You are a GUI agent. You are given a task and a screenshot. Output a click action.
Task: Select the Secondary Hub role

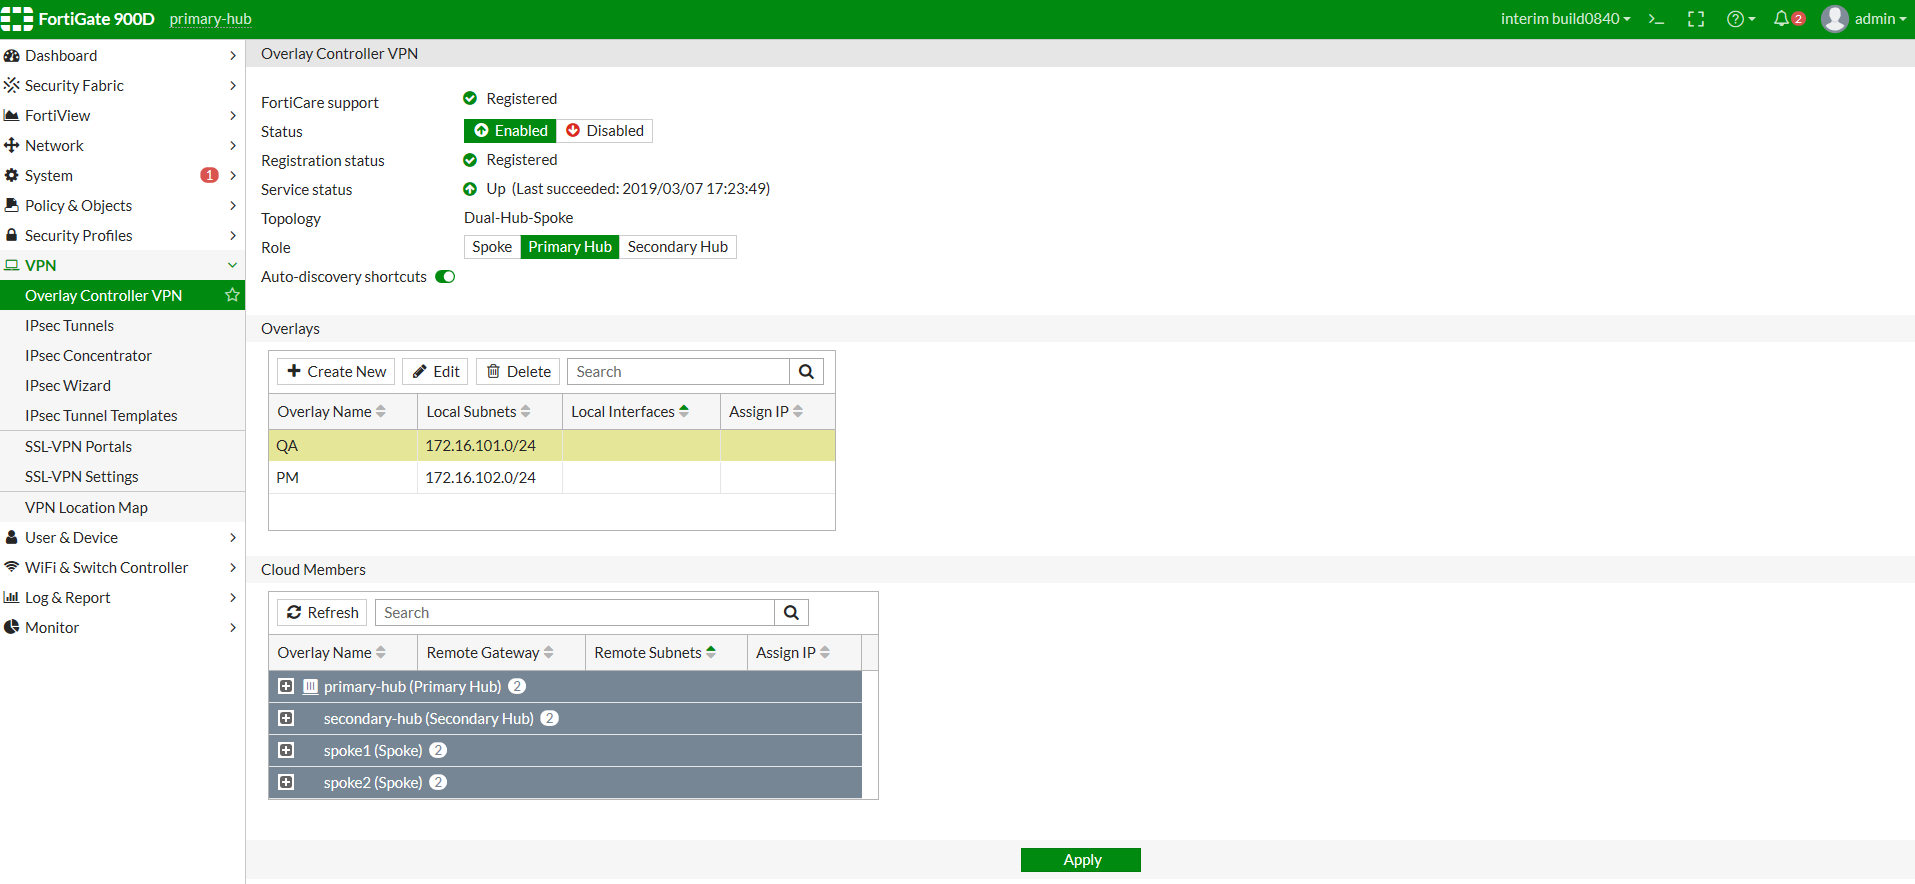tap(678, 247)
